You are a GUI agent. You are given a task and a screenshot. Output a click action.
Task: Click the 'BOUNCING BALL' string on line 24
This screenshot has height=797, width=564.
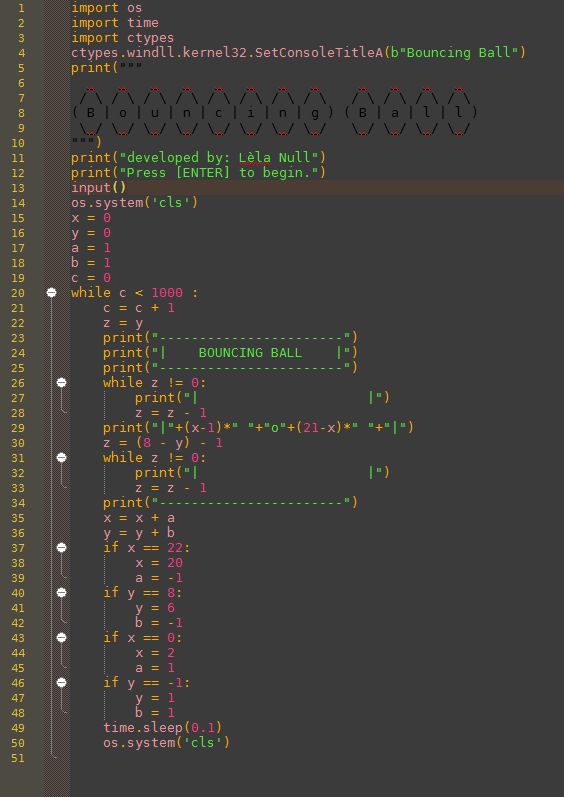(x=250, y=353)
